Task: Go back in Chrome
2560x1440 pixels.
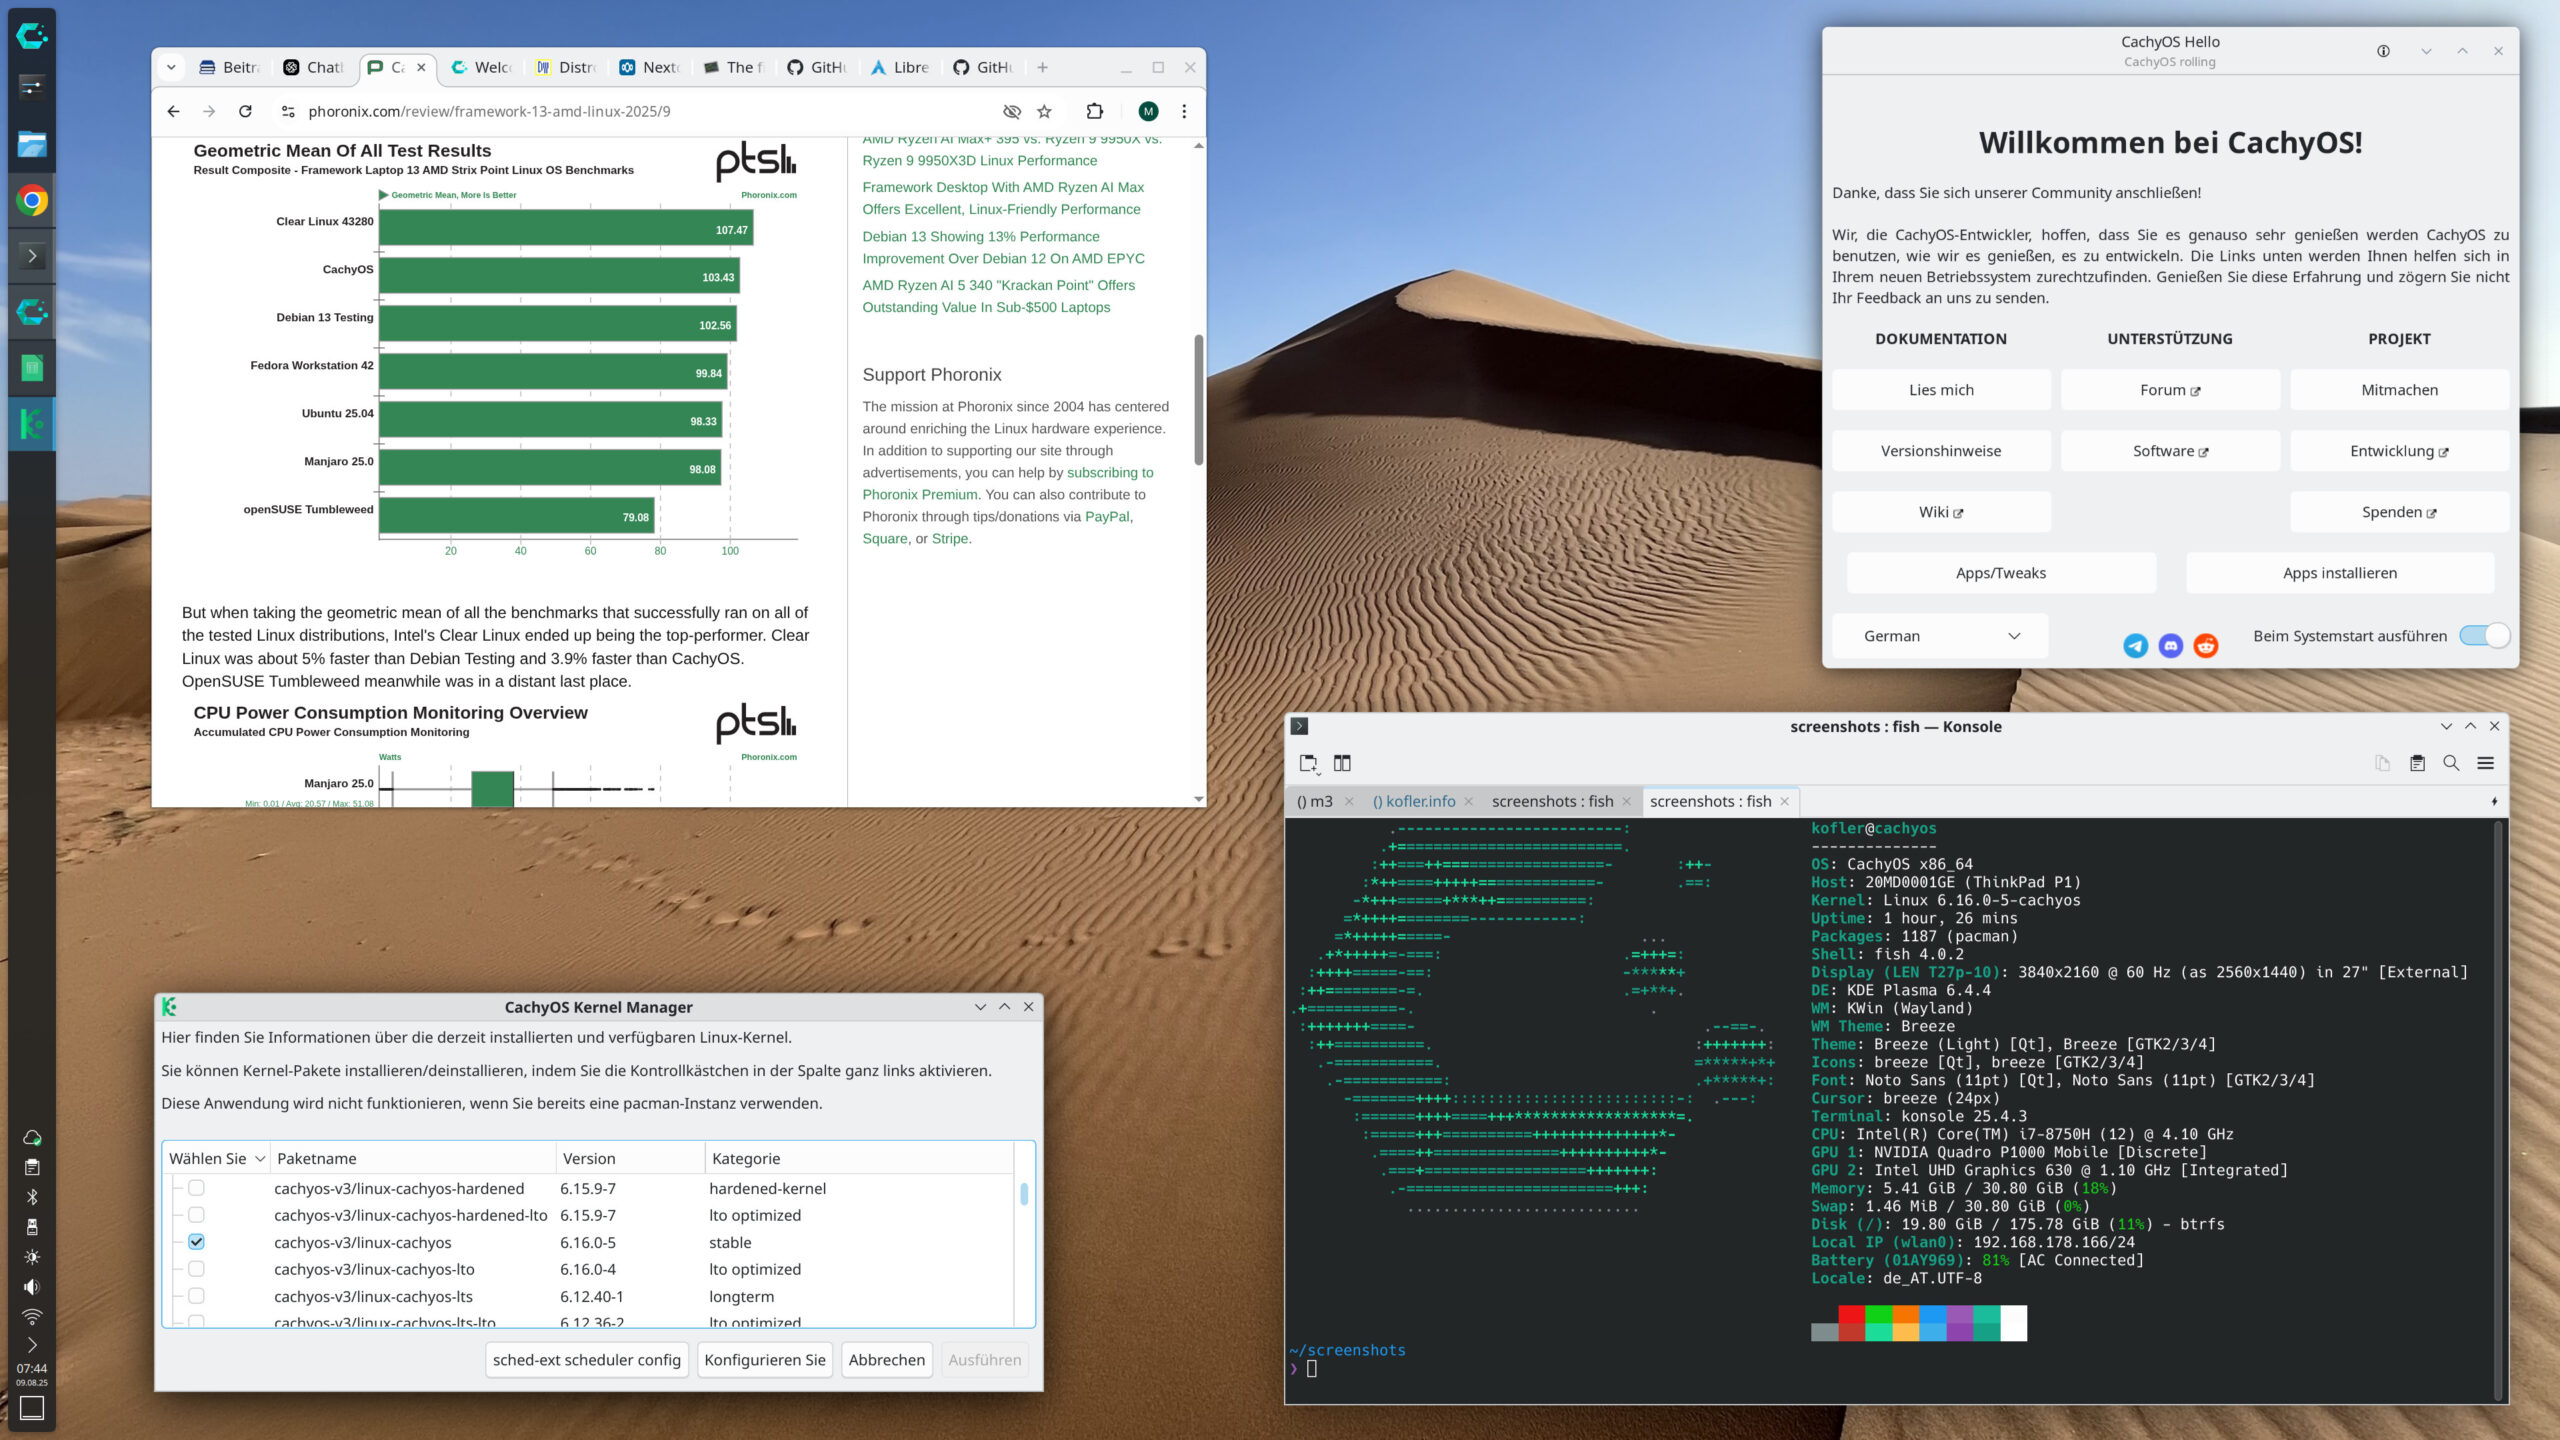Action: click(173, 111)
